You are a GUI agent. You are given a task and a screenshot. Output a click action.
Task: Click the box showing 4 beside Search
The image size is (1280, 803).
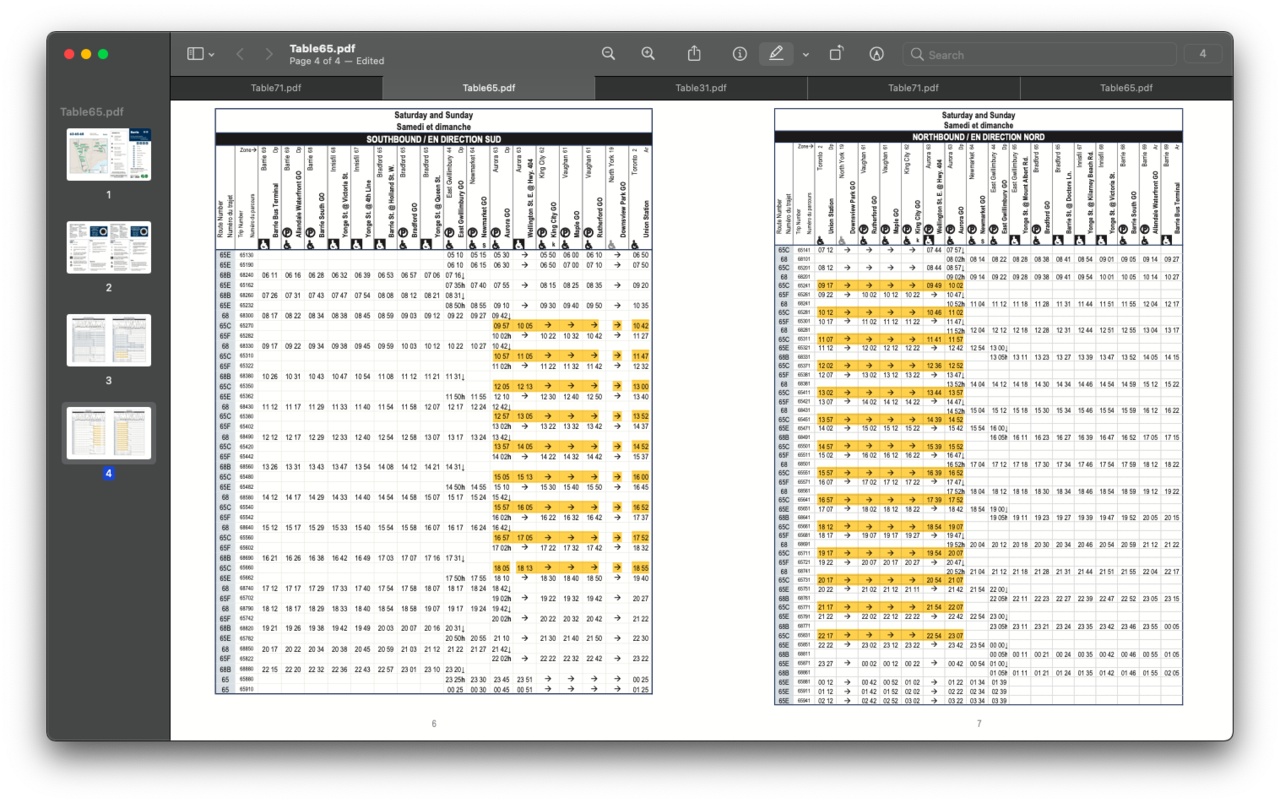point(1203,54)
